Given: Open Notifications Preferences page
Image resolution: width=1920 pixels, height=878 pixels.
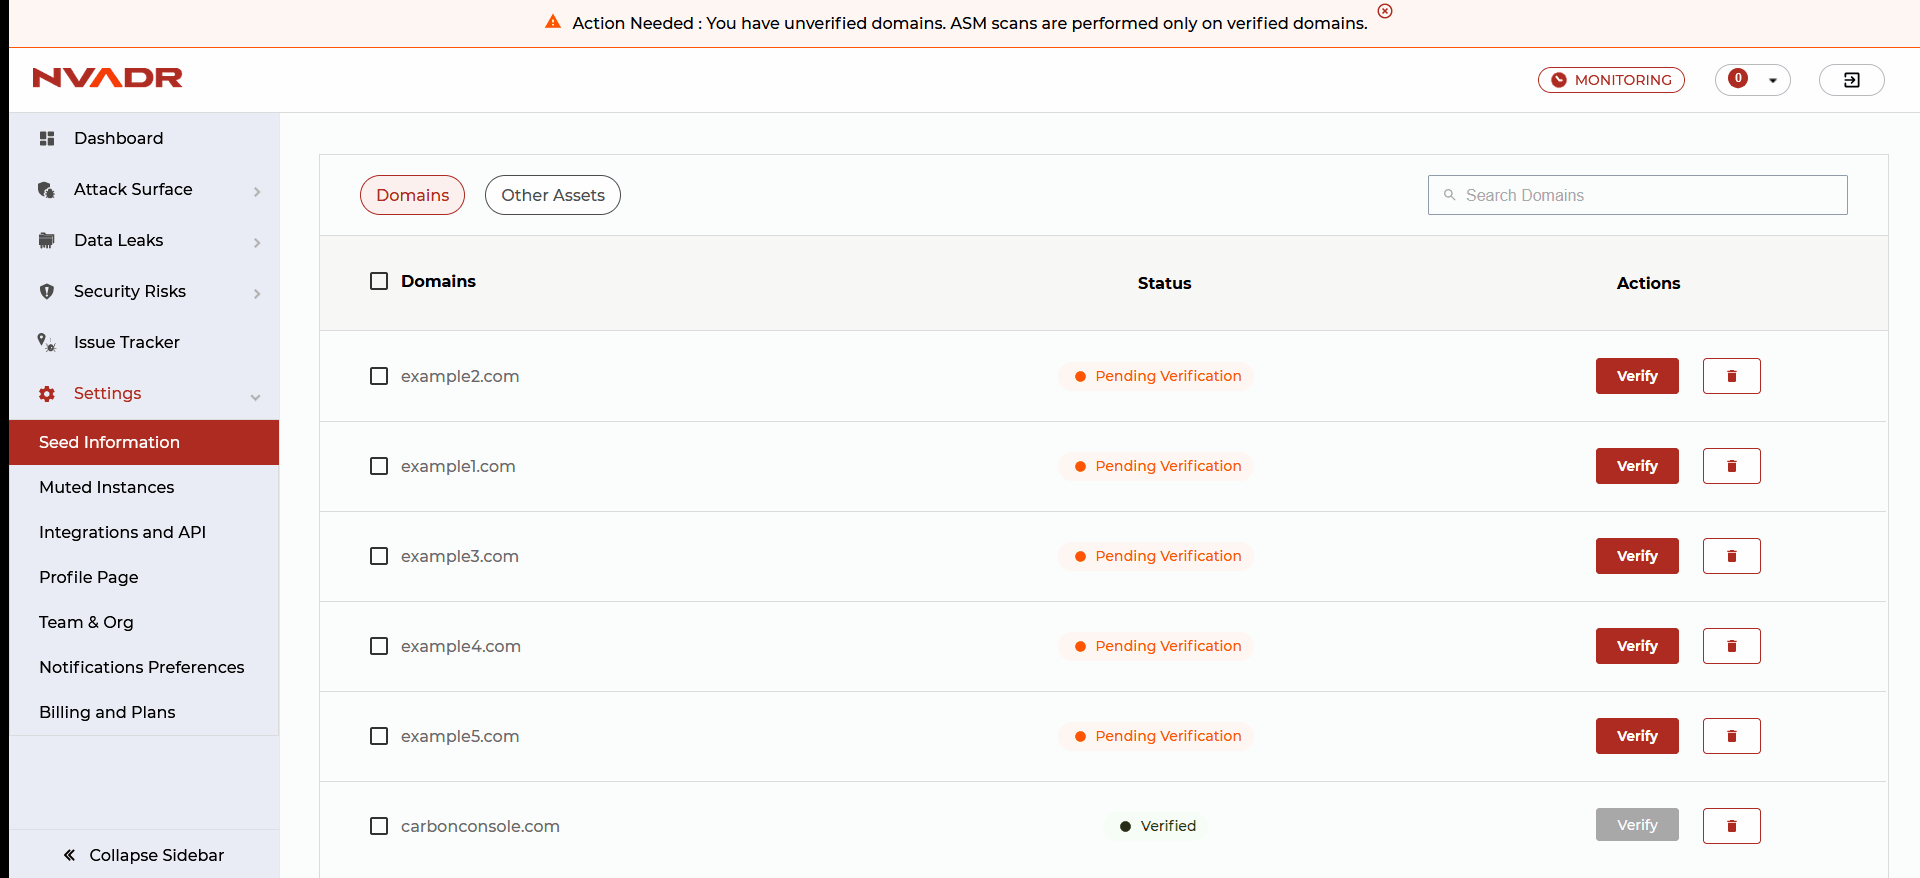Looking at the screenshot, I should click(x=144, y=667).
